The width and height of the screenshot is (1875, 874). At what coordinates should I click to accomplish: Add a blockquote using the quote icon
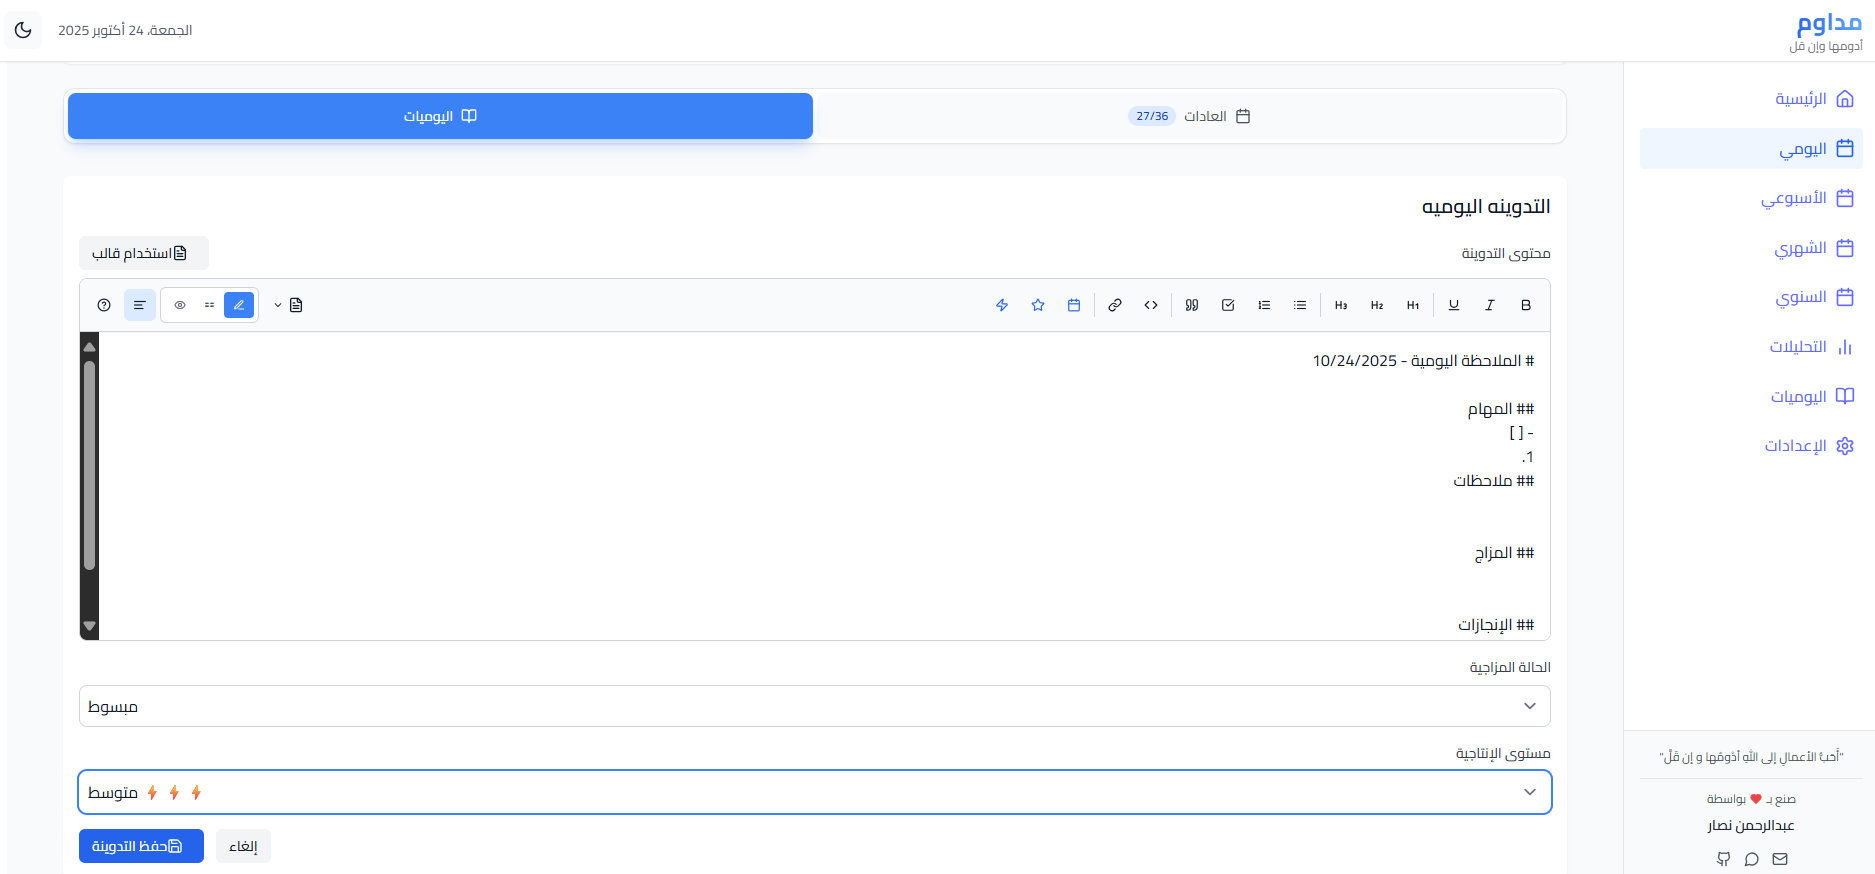tap(1192, 305)
